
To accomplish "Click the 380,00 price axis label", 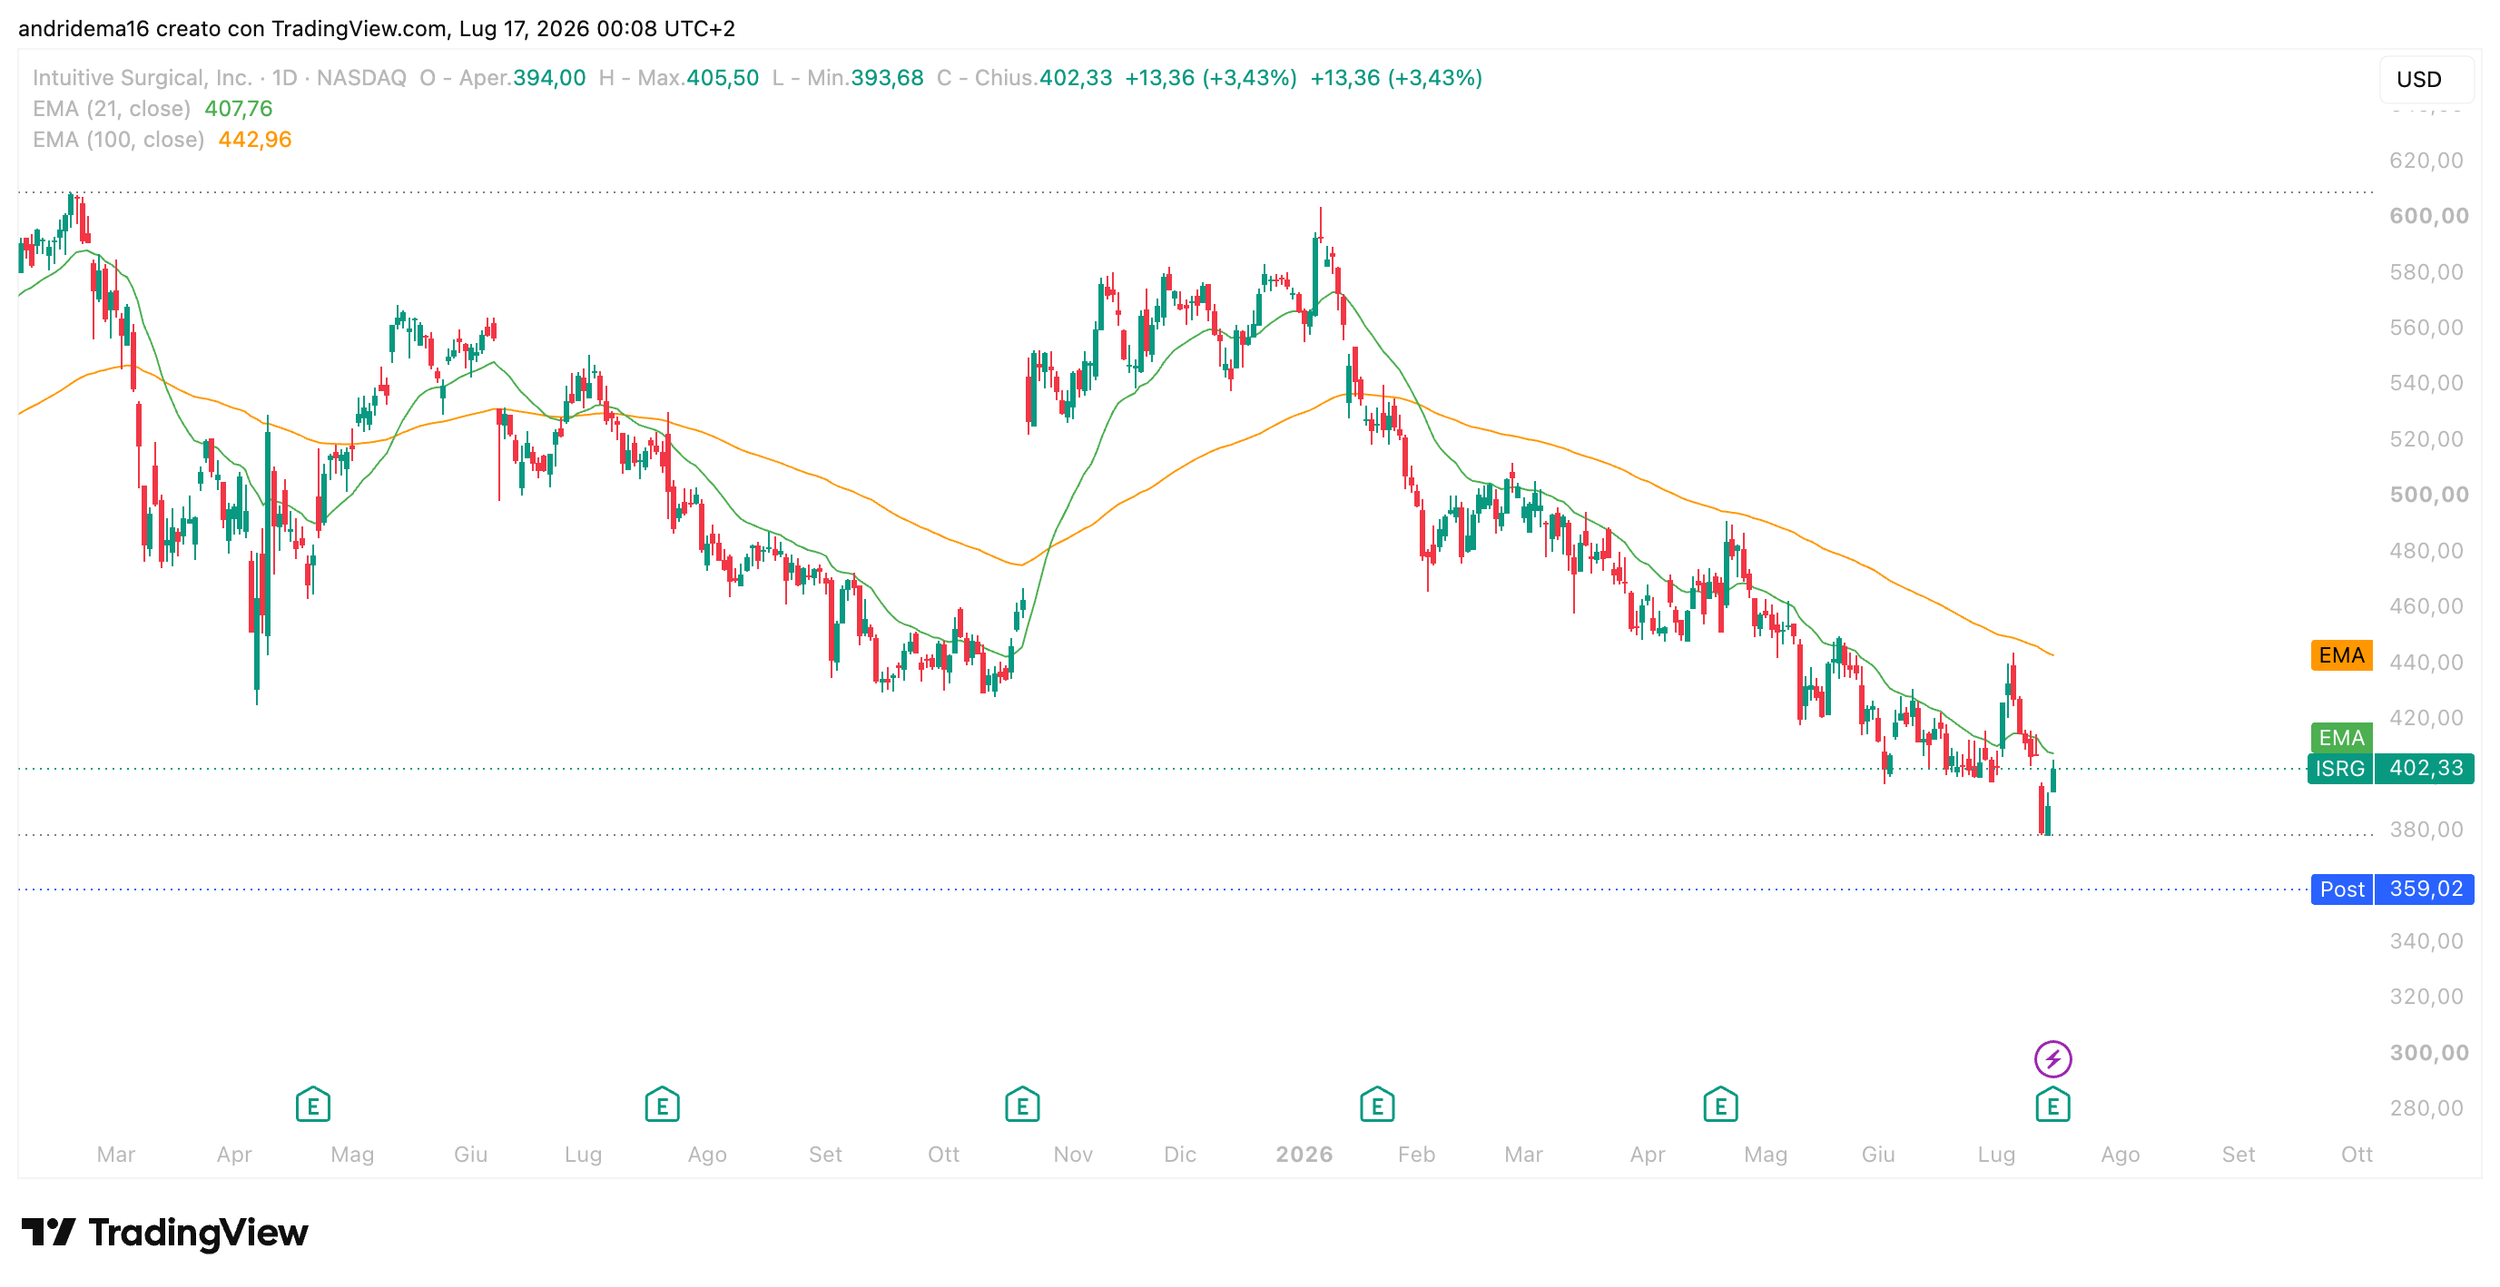I will (2426, 829).
